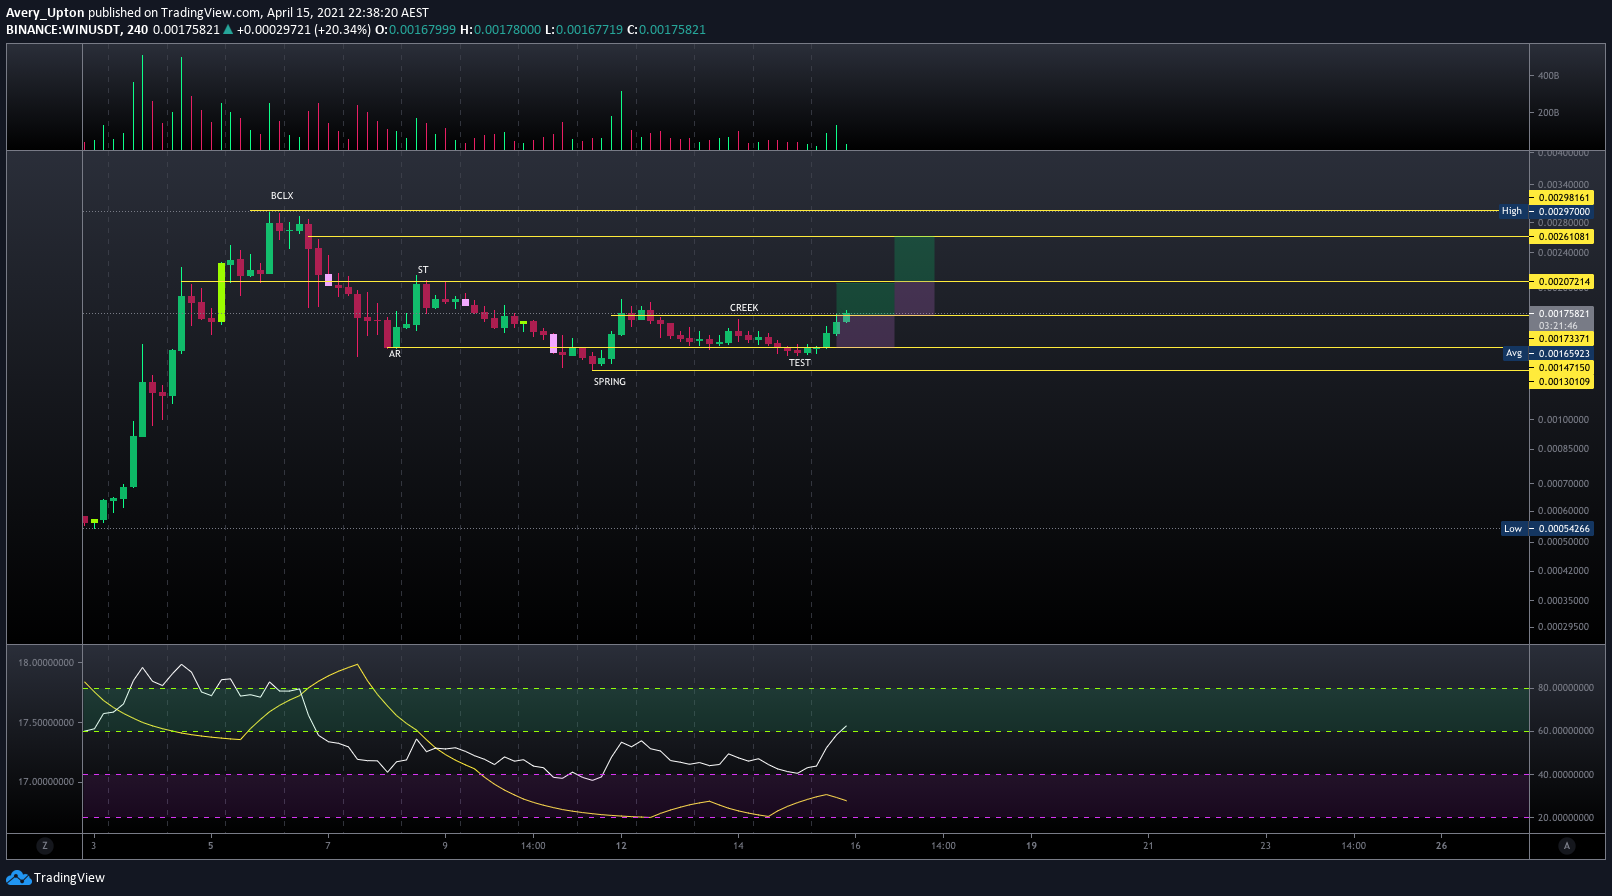Screen dimensions: 1612x896
Task: Click the H:0.00178000 high value in the header
Action: pyautogui.click(x=500, y=30)
